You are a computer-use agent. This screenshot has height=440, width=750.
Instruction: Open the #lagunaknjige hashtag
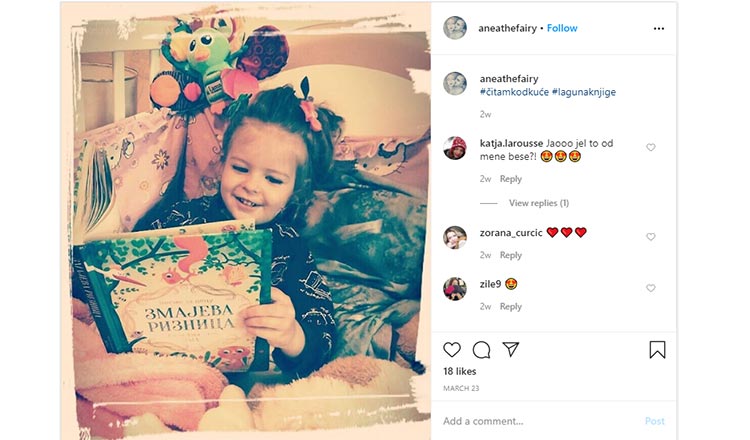(x=584, y=92)
